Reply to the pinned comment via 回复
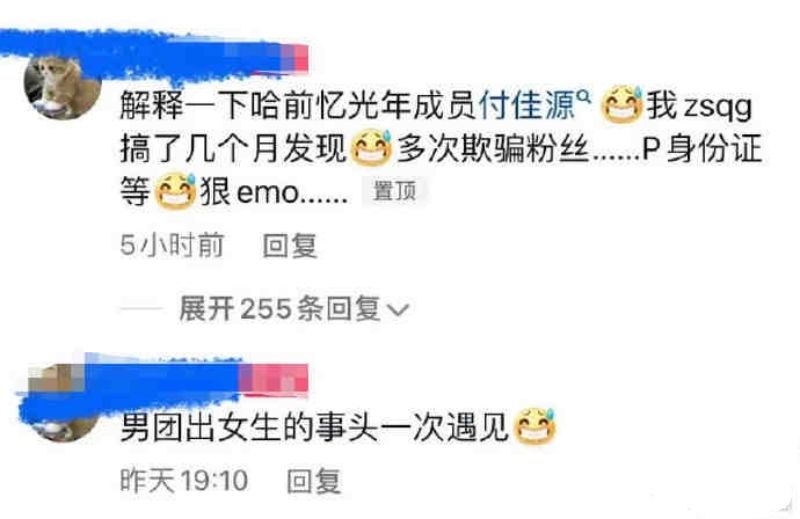The height and width of the screenshot is (519, 800). pos(290,245)
